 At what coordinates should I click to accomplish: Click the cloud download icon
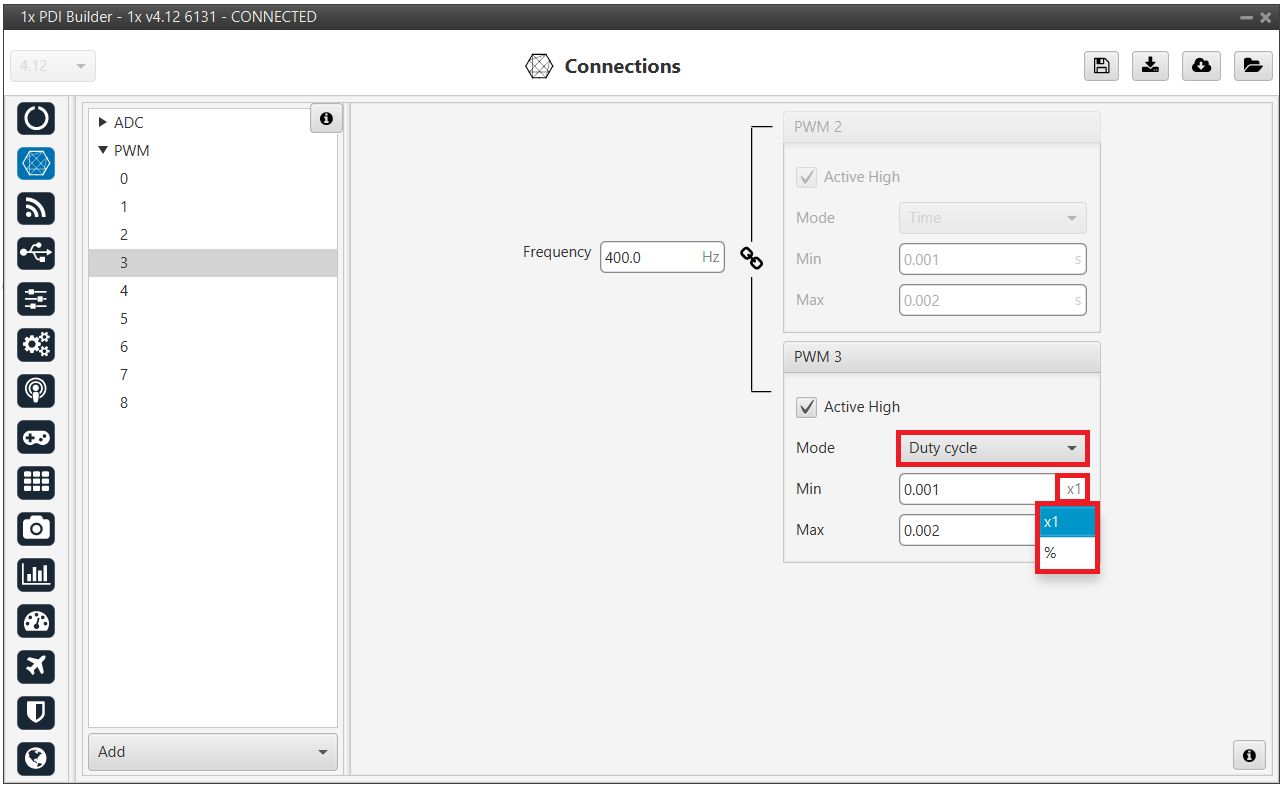(x=1201, y=66)
